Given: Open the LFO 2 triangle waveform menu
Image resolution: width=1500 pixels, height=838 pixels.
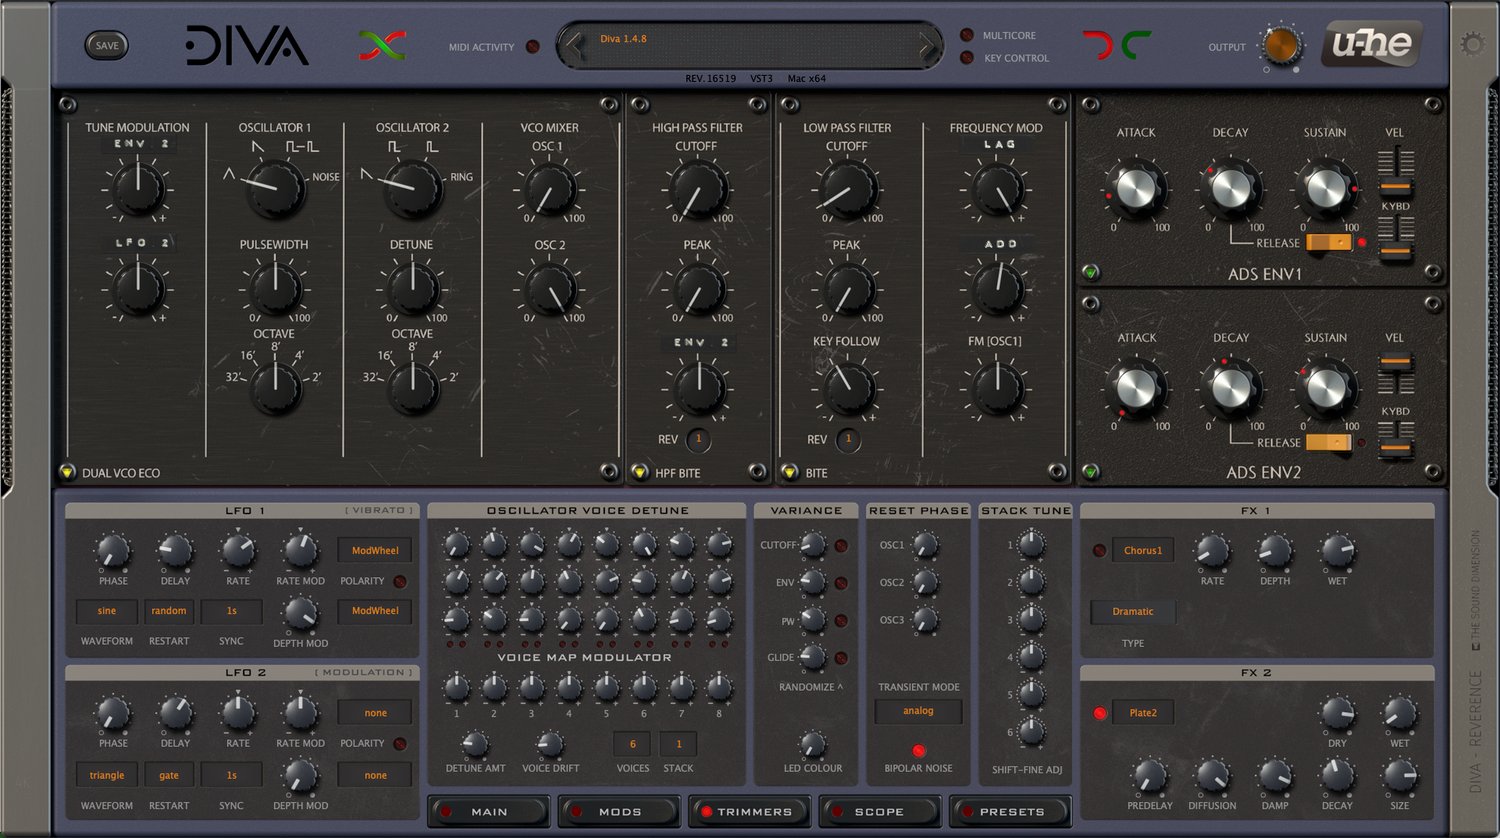Looking at the screenshot, I should point(107,775).
